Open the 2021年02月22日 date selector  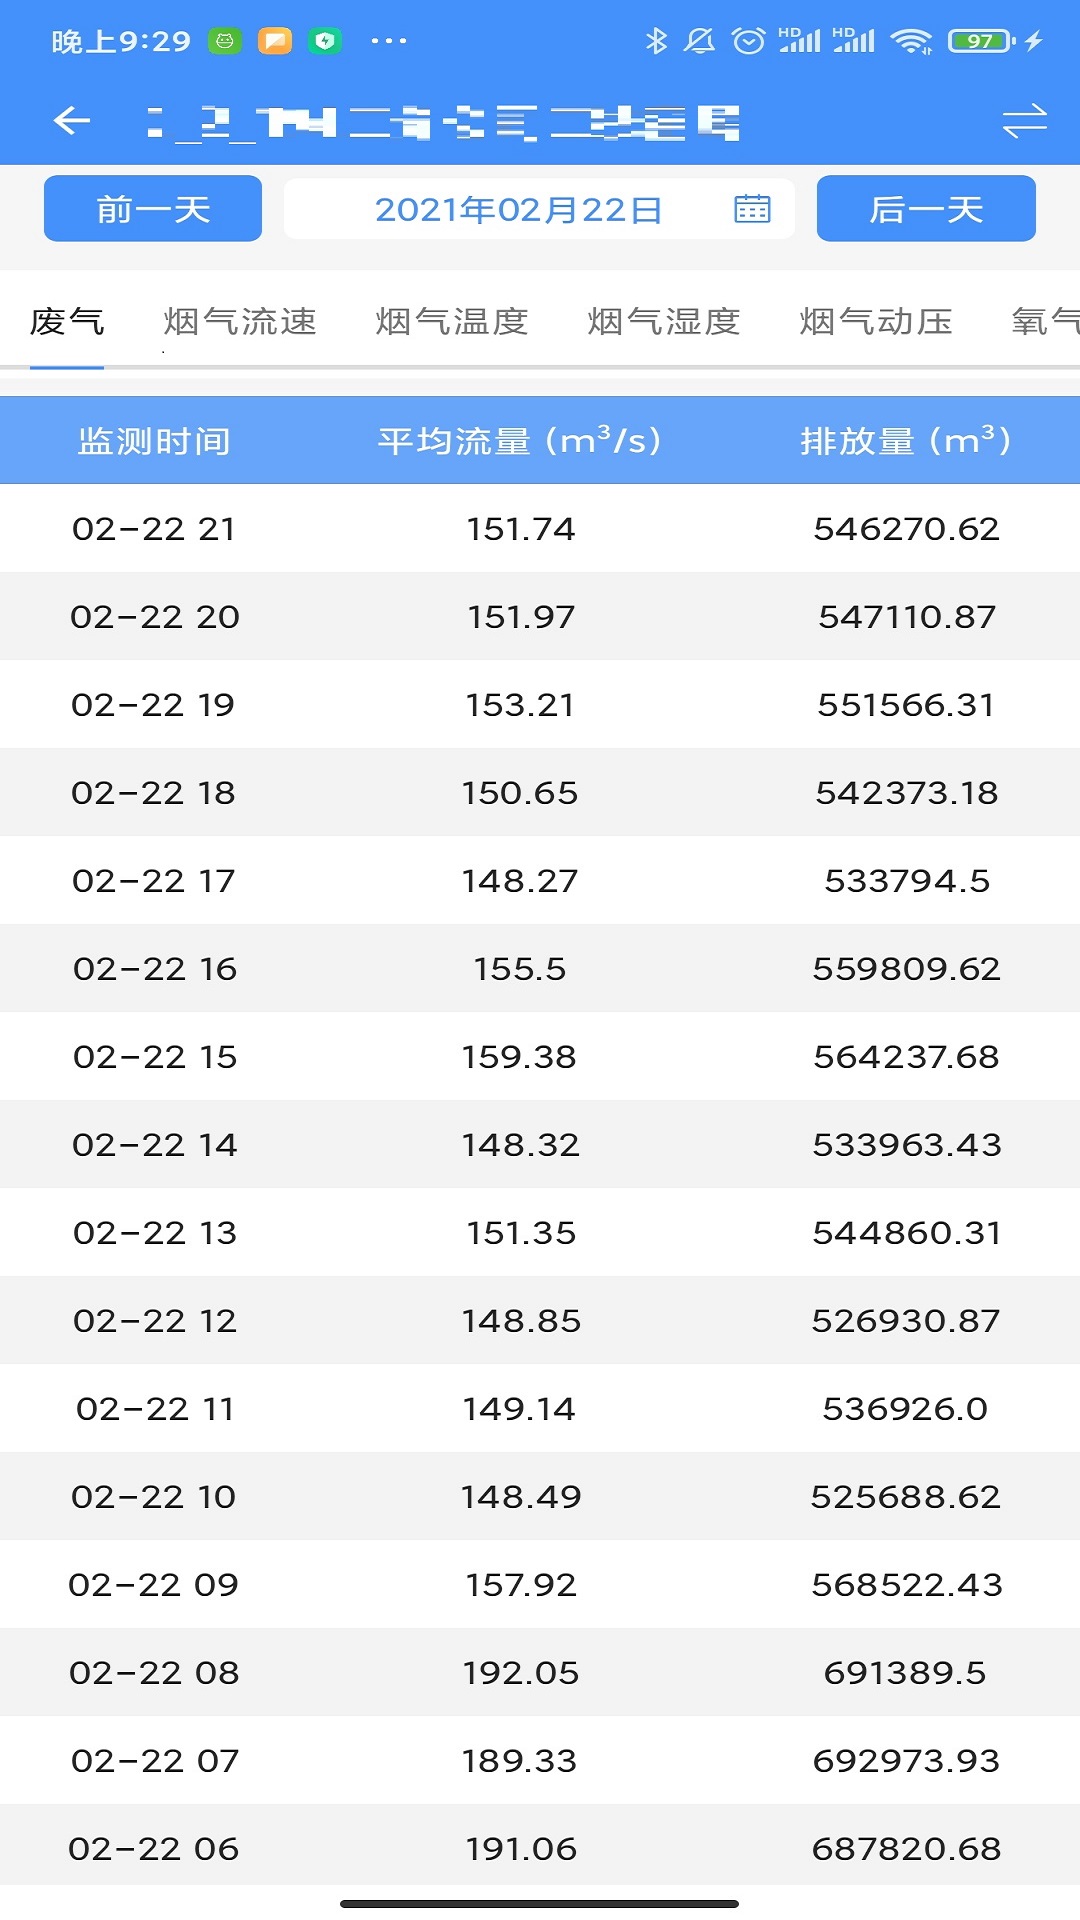[518, 209]
